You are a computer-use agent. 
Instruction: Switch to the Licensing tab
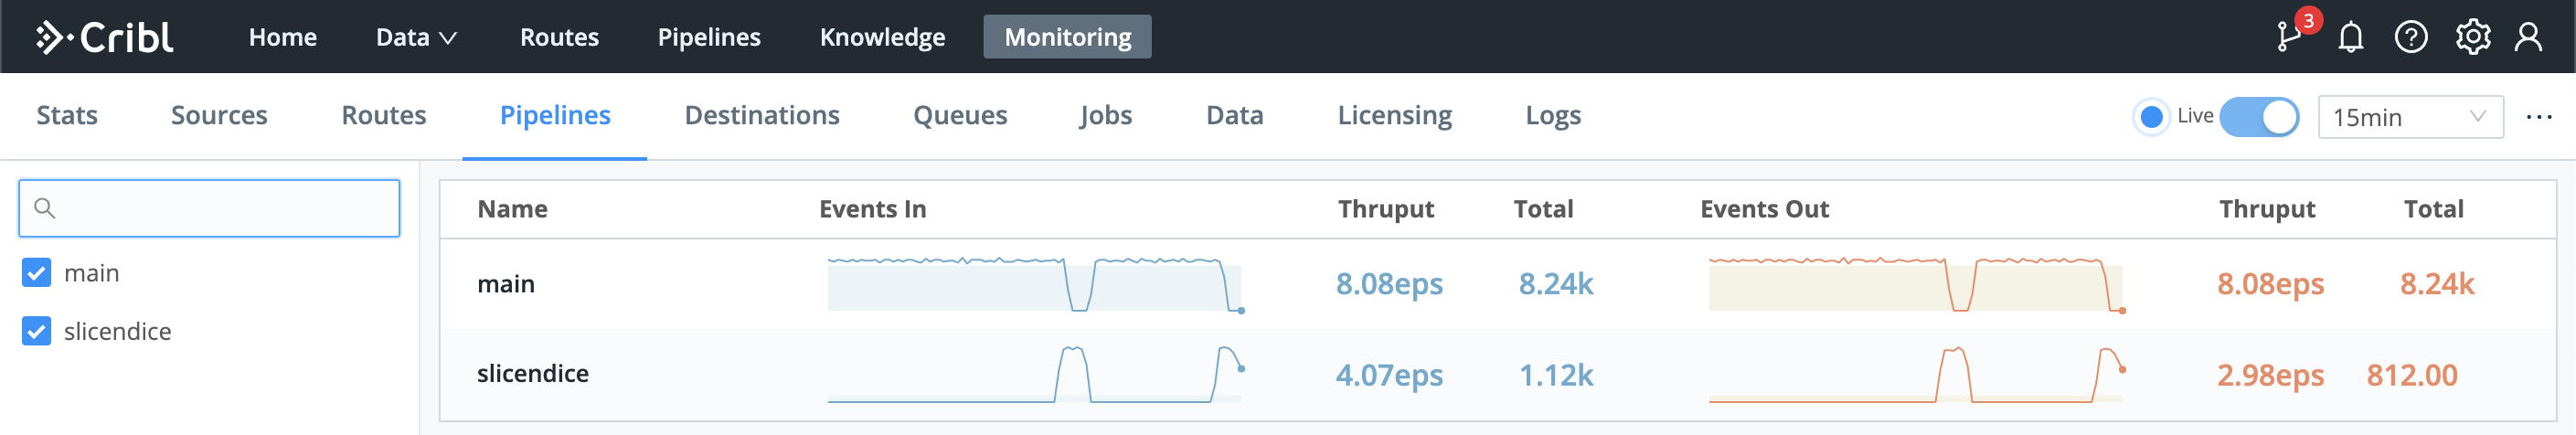tap(1395, 115)
